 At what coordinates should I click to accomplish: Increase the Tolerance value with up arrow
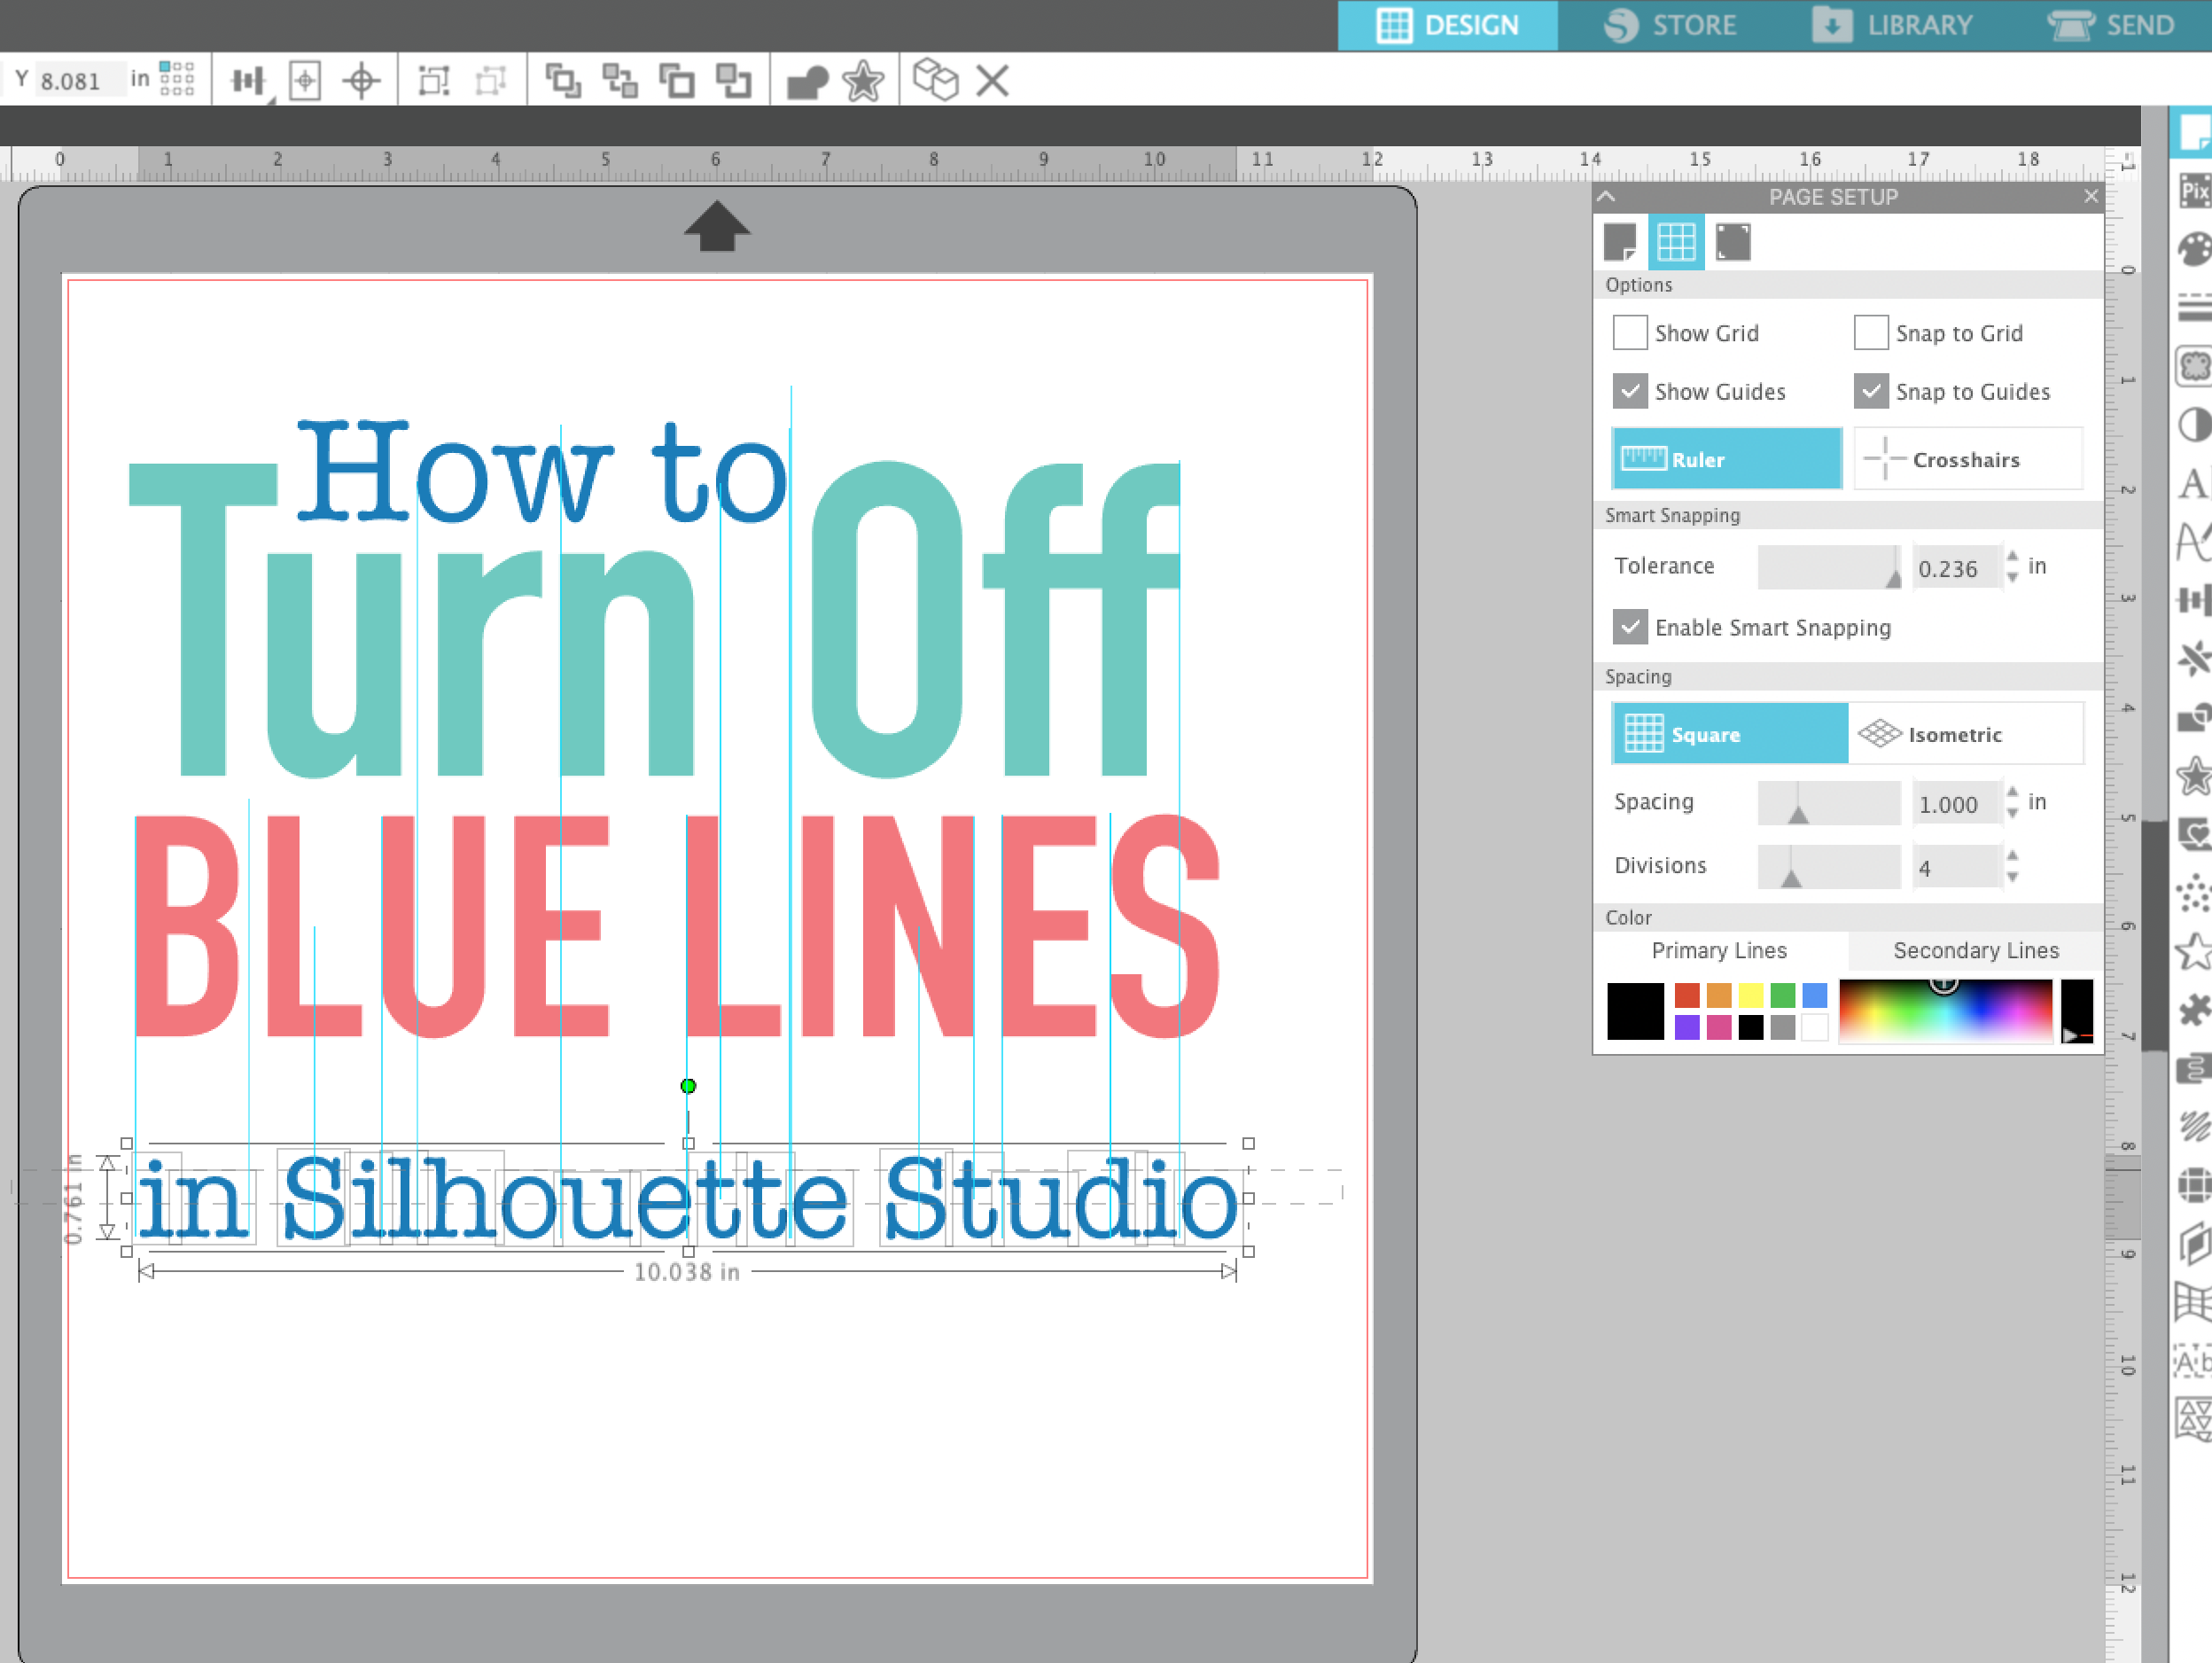point(2012,557)
